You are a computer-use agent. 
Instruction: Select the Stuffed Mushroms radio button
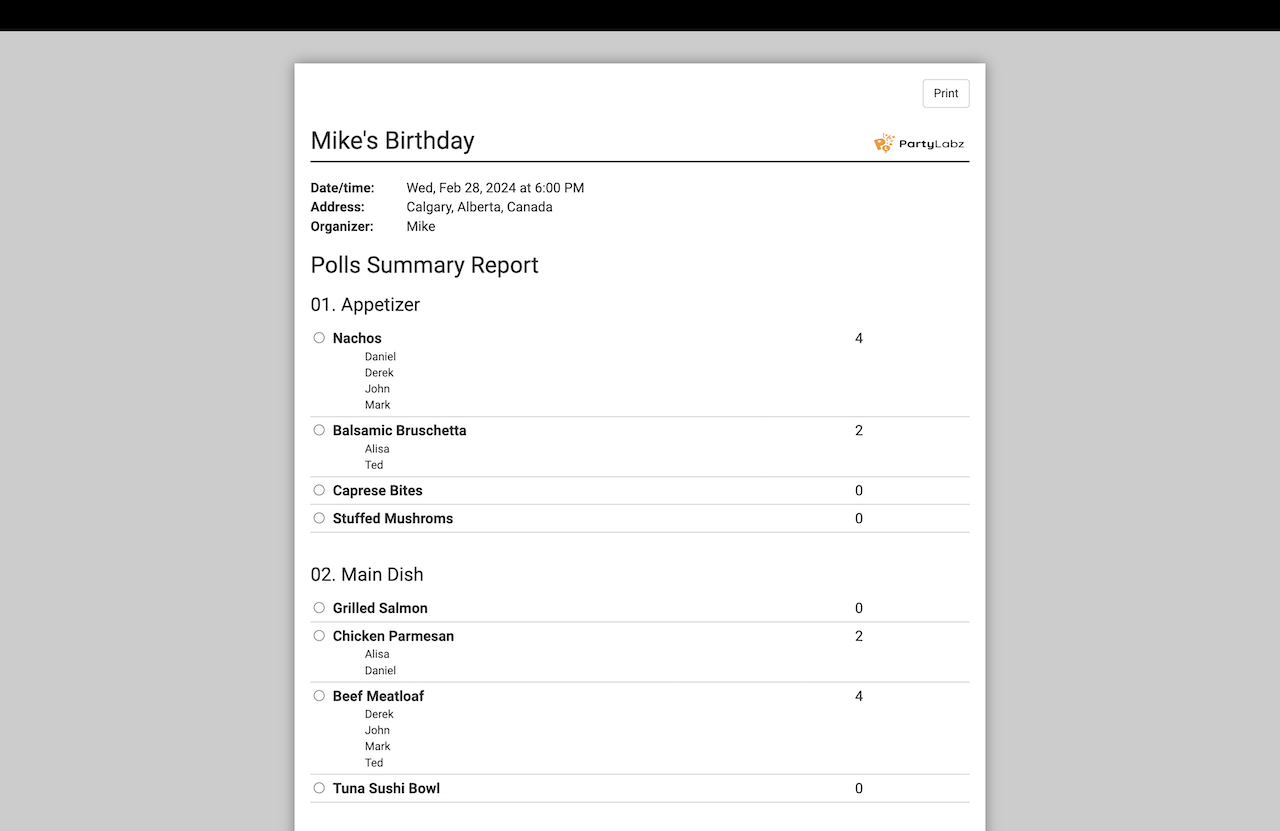319,518
